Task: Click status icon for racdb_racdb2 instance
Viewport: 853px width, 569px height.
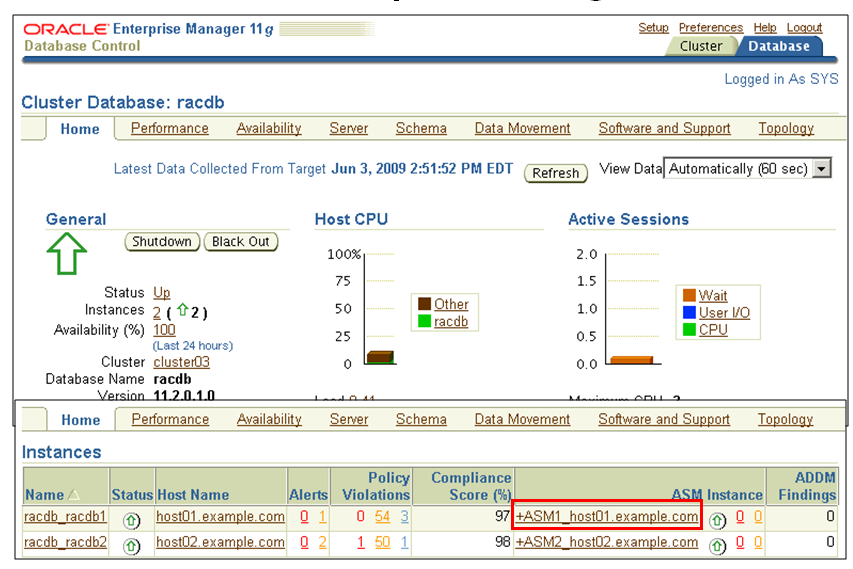Action: tap(131, 546)
